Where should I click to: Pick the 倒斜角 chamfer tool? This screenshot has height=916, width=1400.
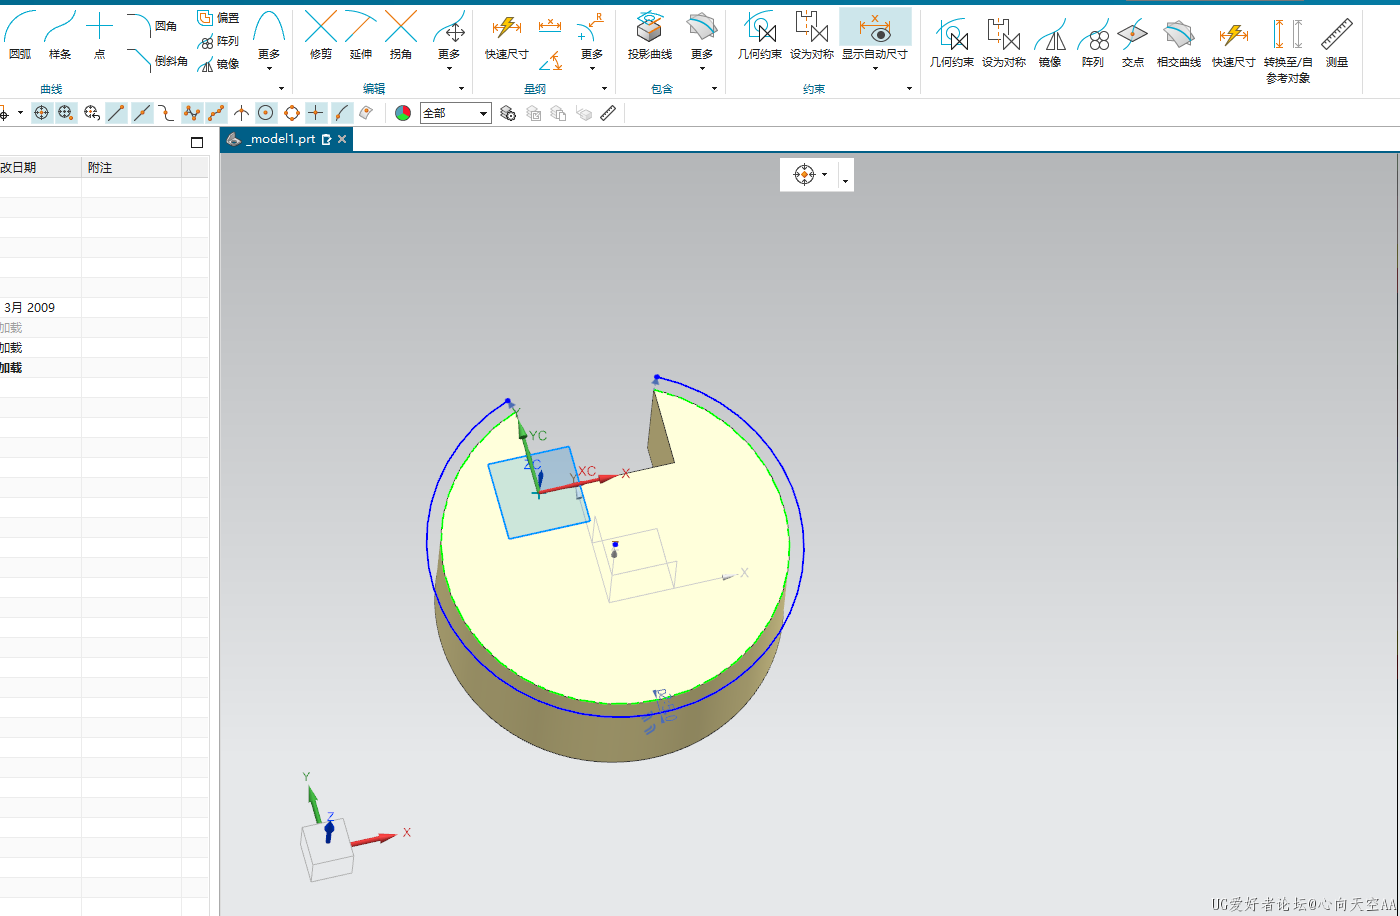point(157,60)
